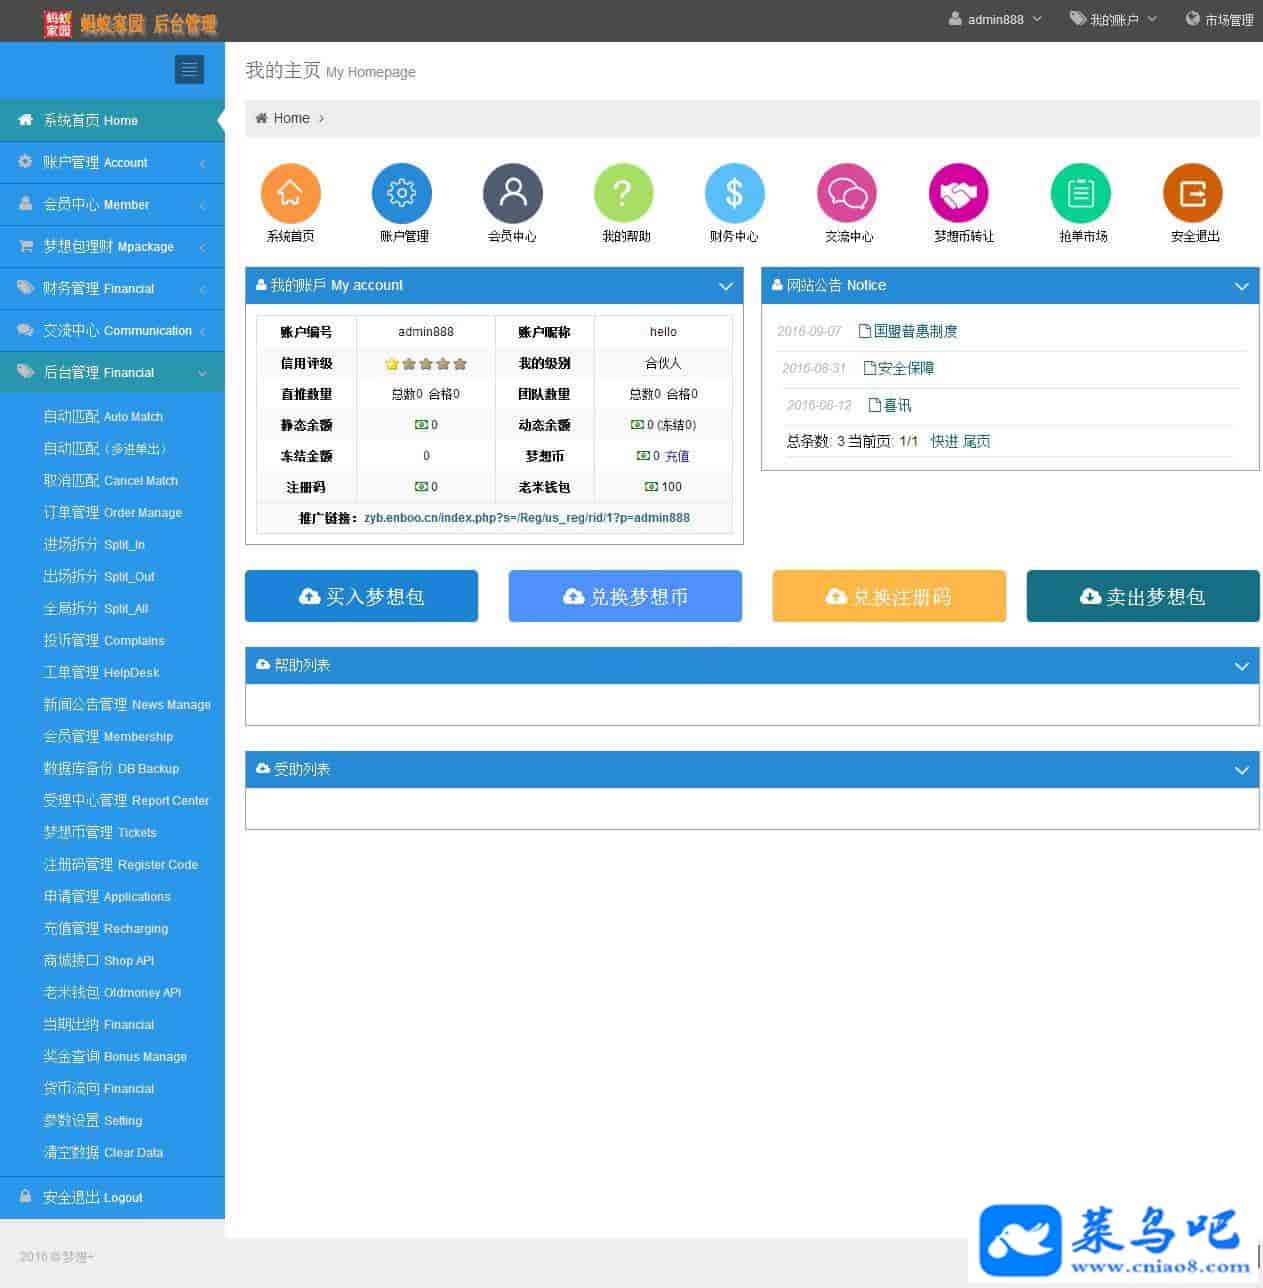This screenshot has height=1288, width=1263.
Task: Open the admin888 user dropdown
Action: click(995, 20)
